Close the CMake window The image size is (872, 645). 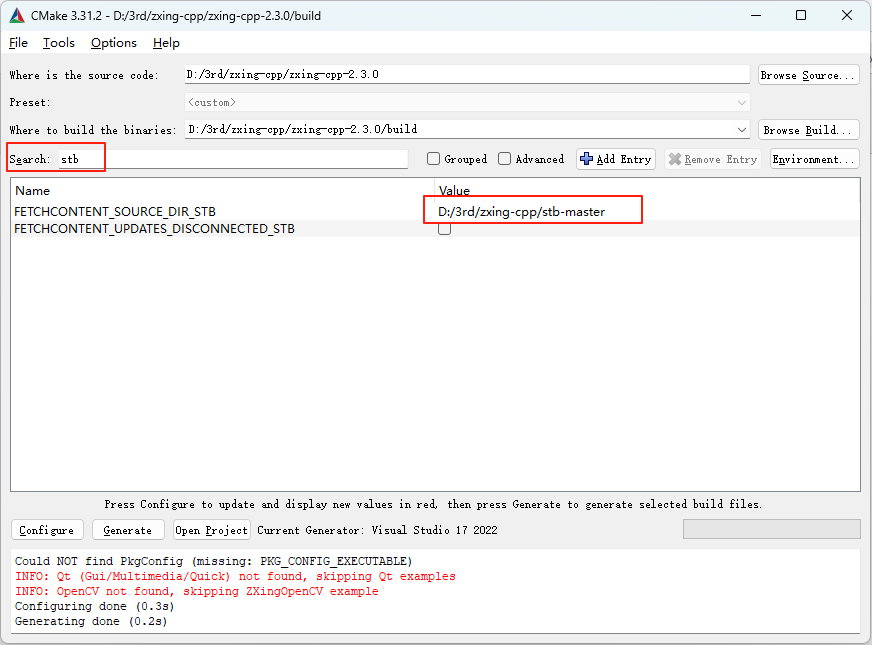tap(846, 16)
